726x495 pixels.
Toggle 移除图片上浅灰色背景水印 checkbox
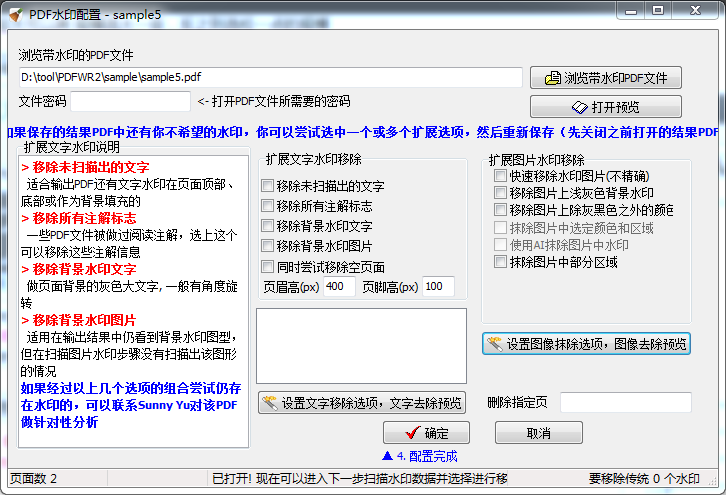point(500,193)
